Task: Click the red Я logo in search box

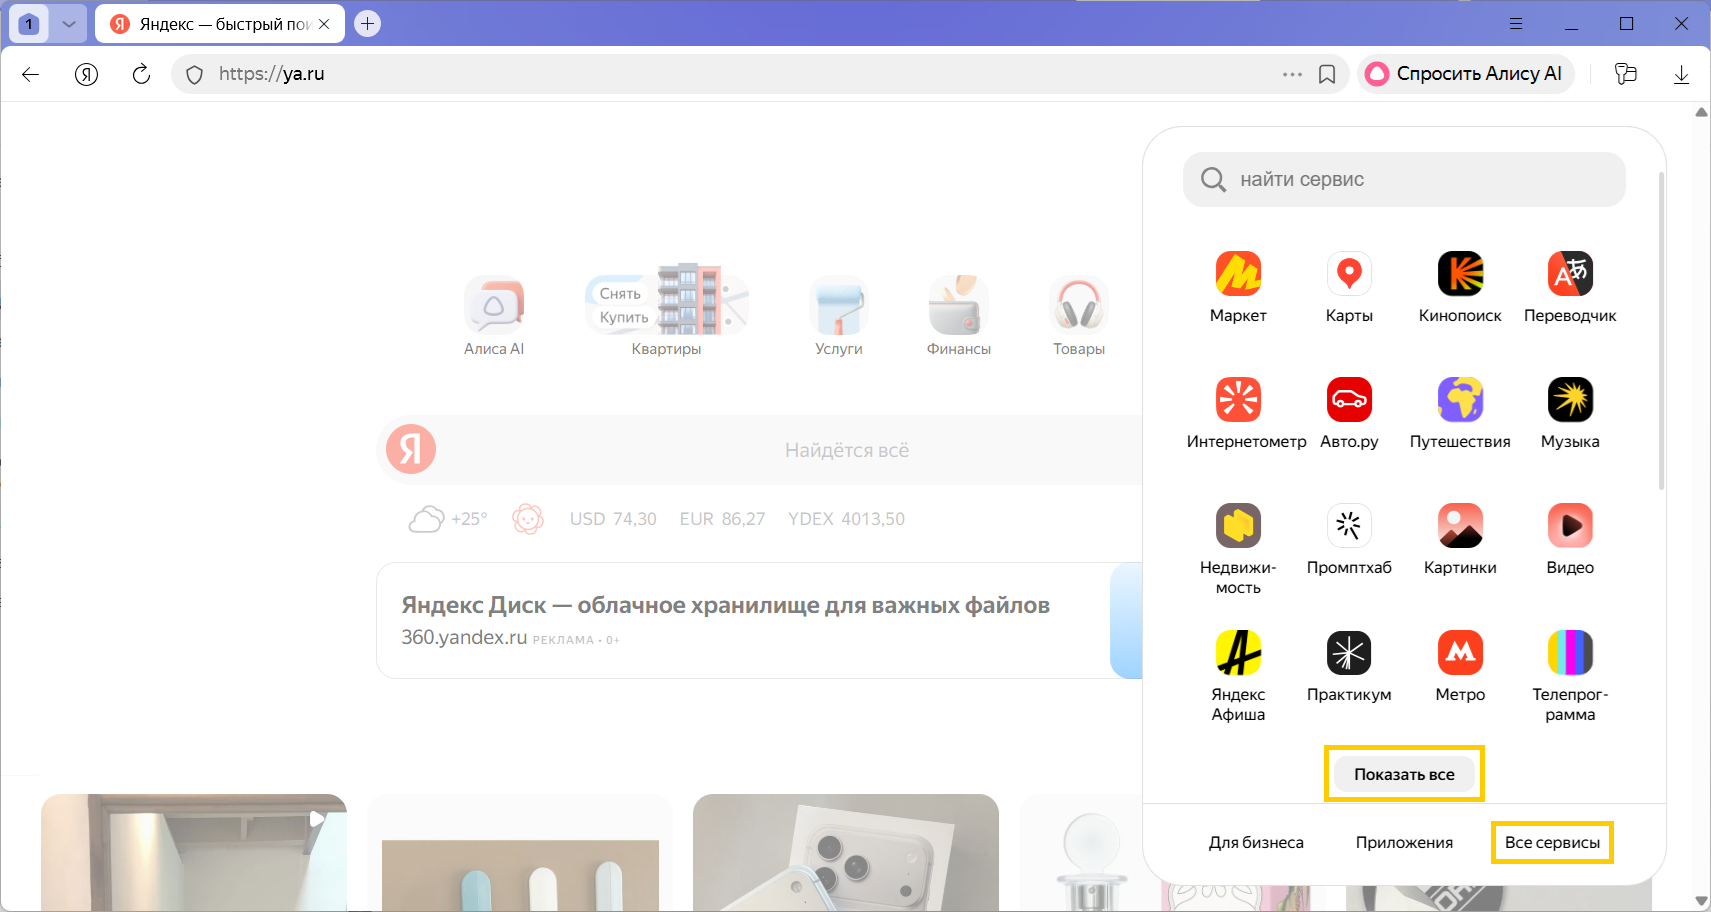Action: point(411,449)
